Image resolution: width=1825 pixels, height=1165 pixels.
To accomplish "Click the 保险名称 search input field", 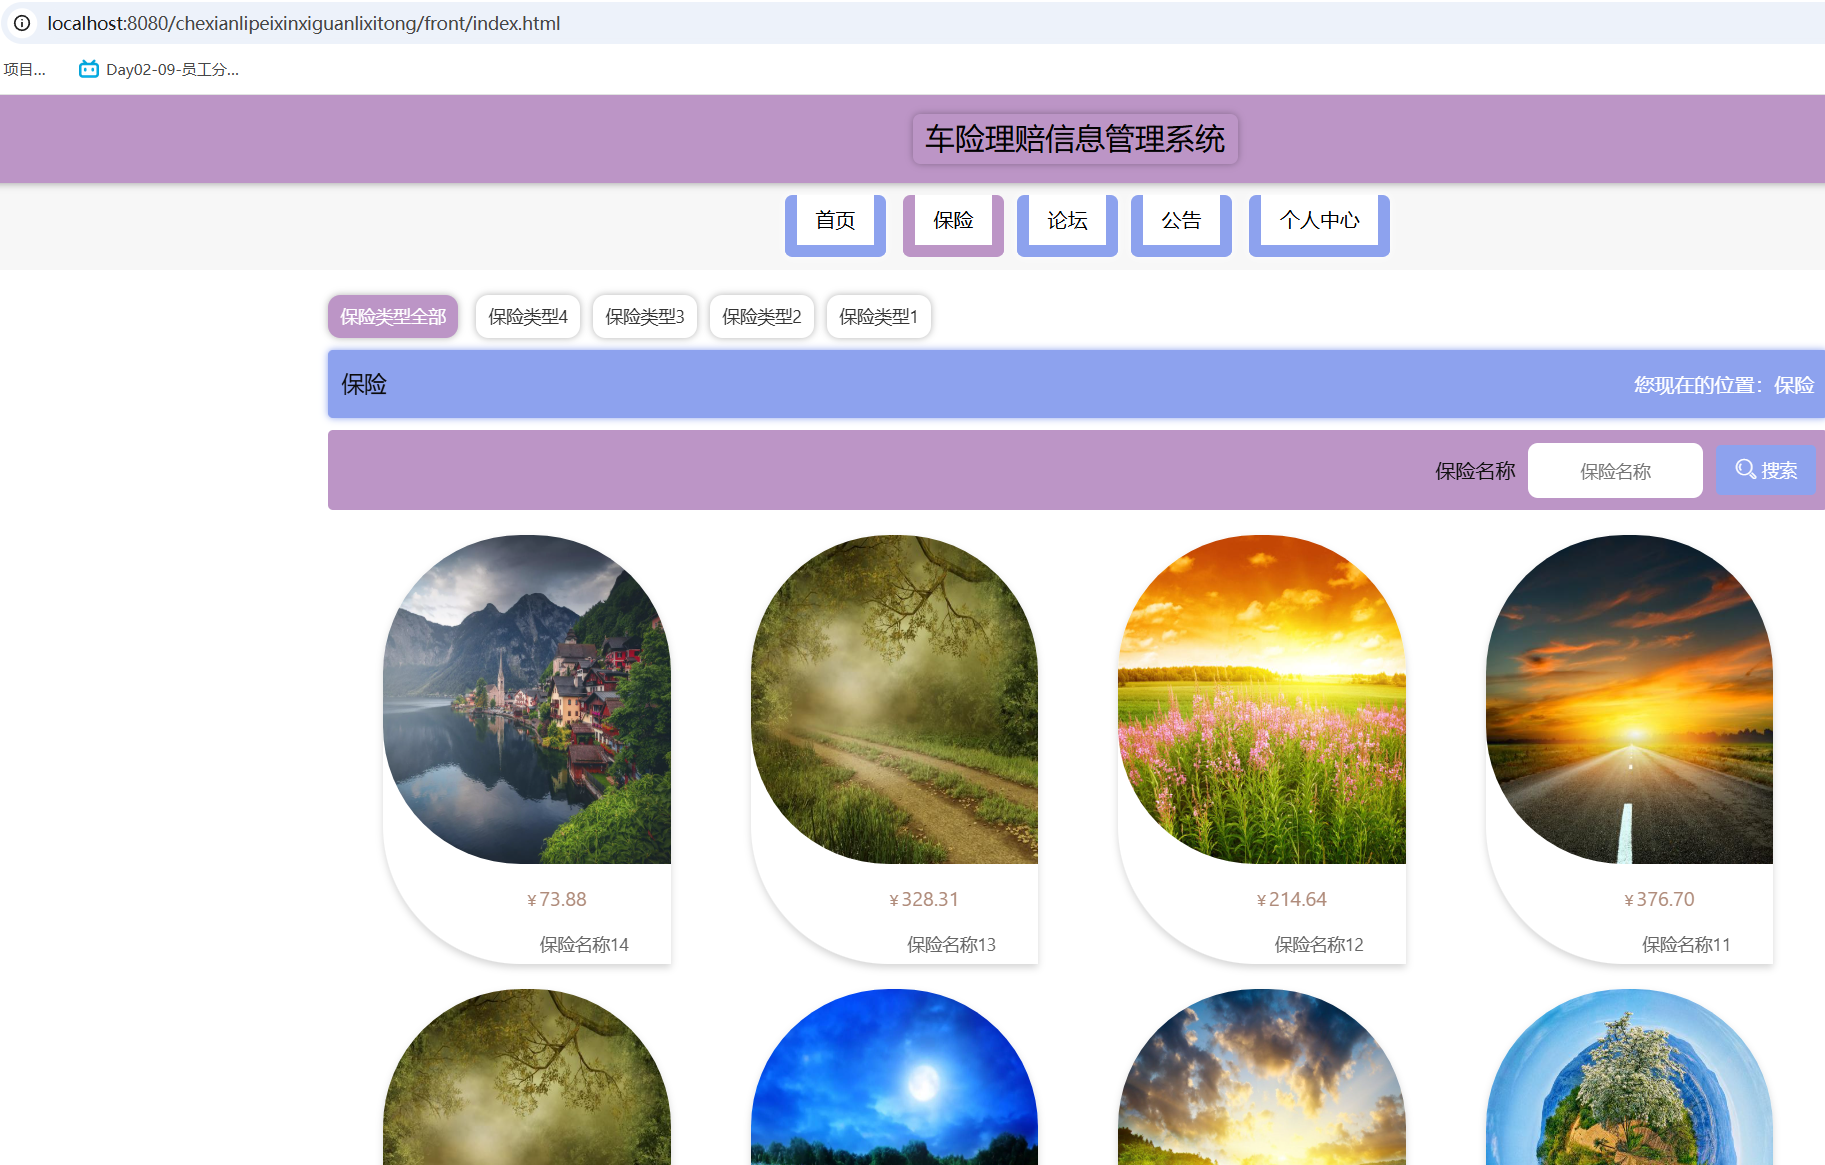I will pos(1615,471).
